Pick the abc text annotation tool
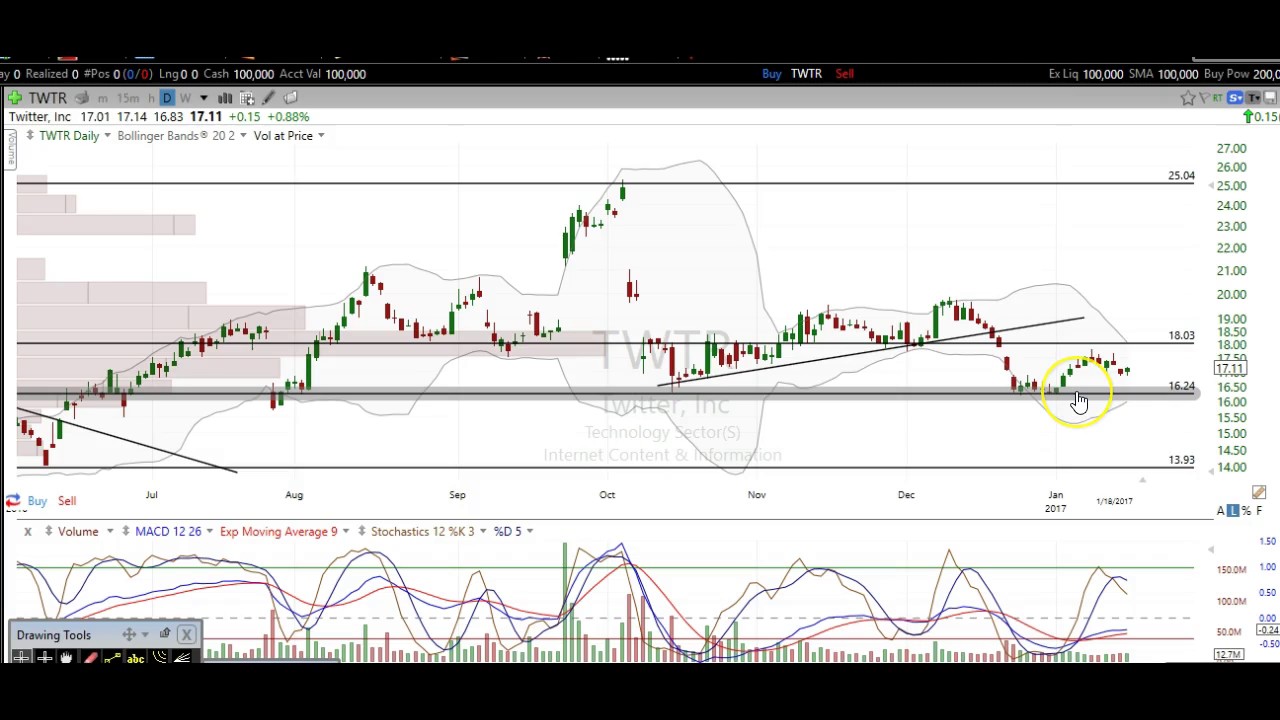This screenshot has width=1280, height=720. [135, 657]
